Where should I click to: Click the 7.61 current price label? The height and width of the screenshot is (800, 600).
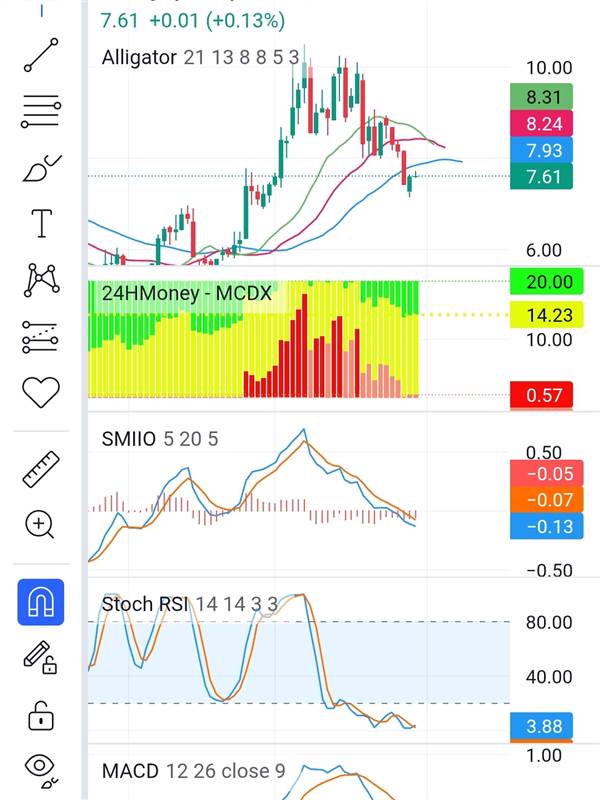tap(541, 177)
